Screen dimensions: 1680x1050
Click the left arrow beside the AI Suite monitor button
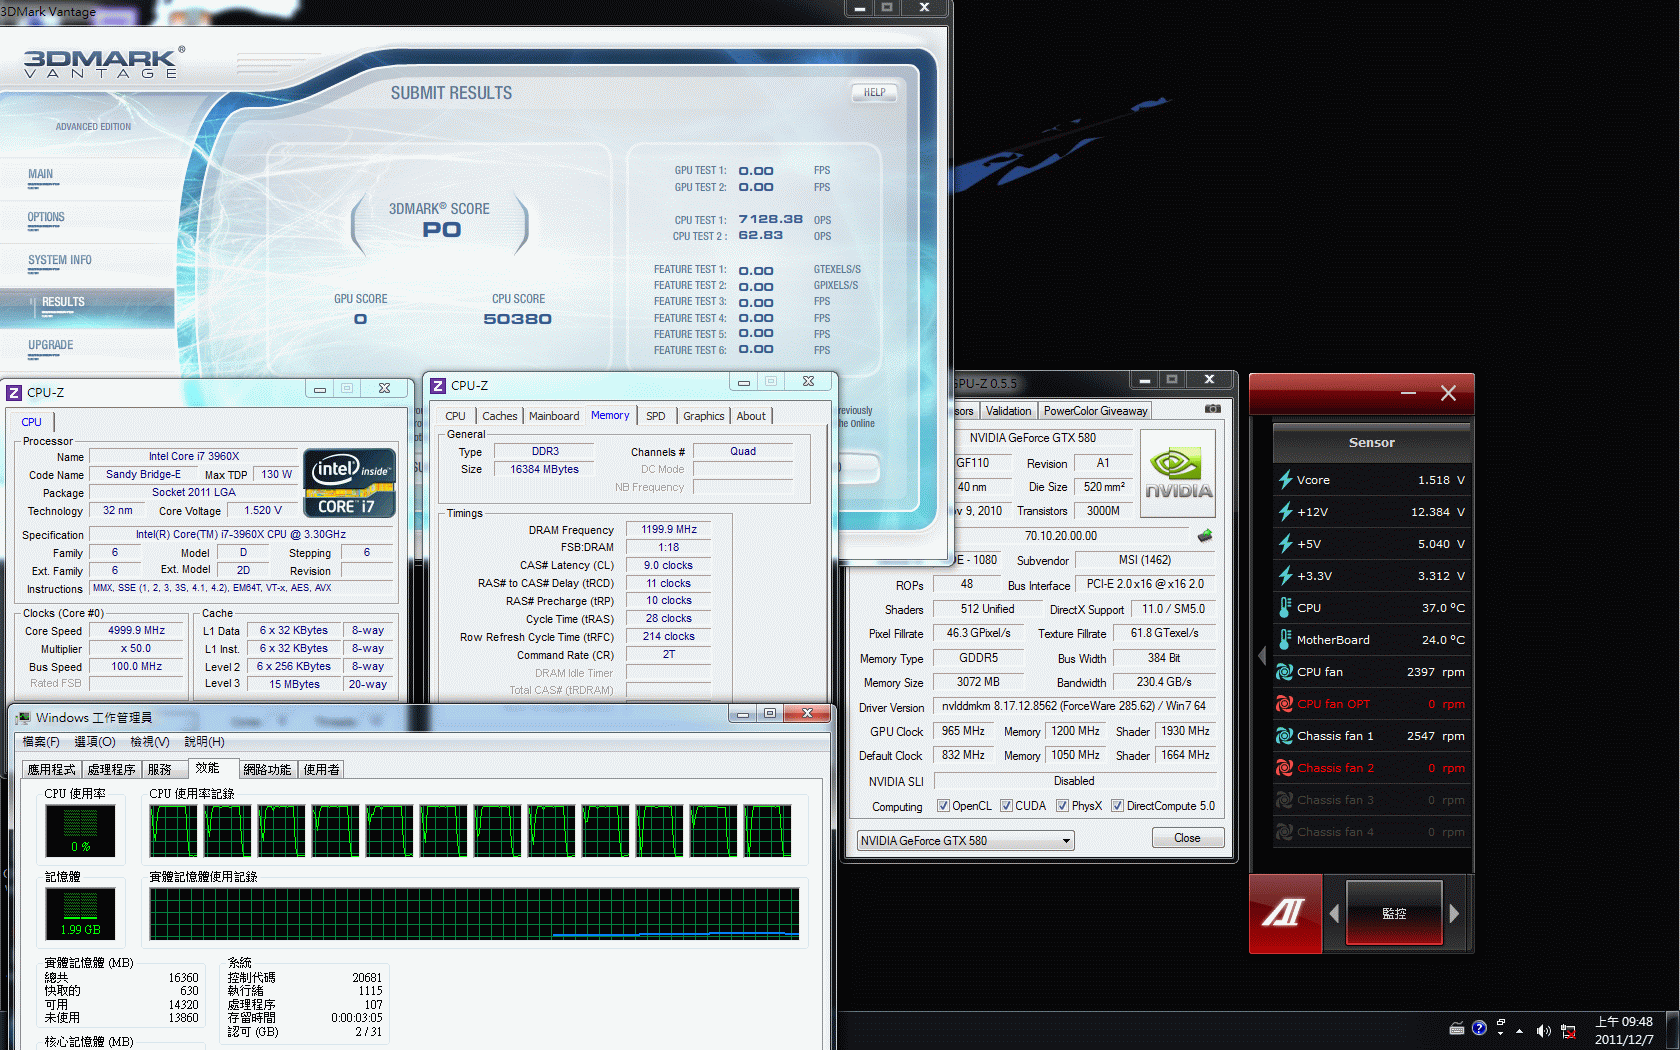(1334, 913)
